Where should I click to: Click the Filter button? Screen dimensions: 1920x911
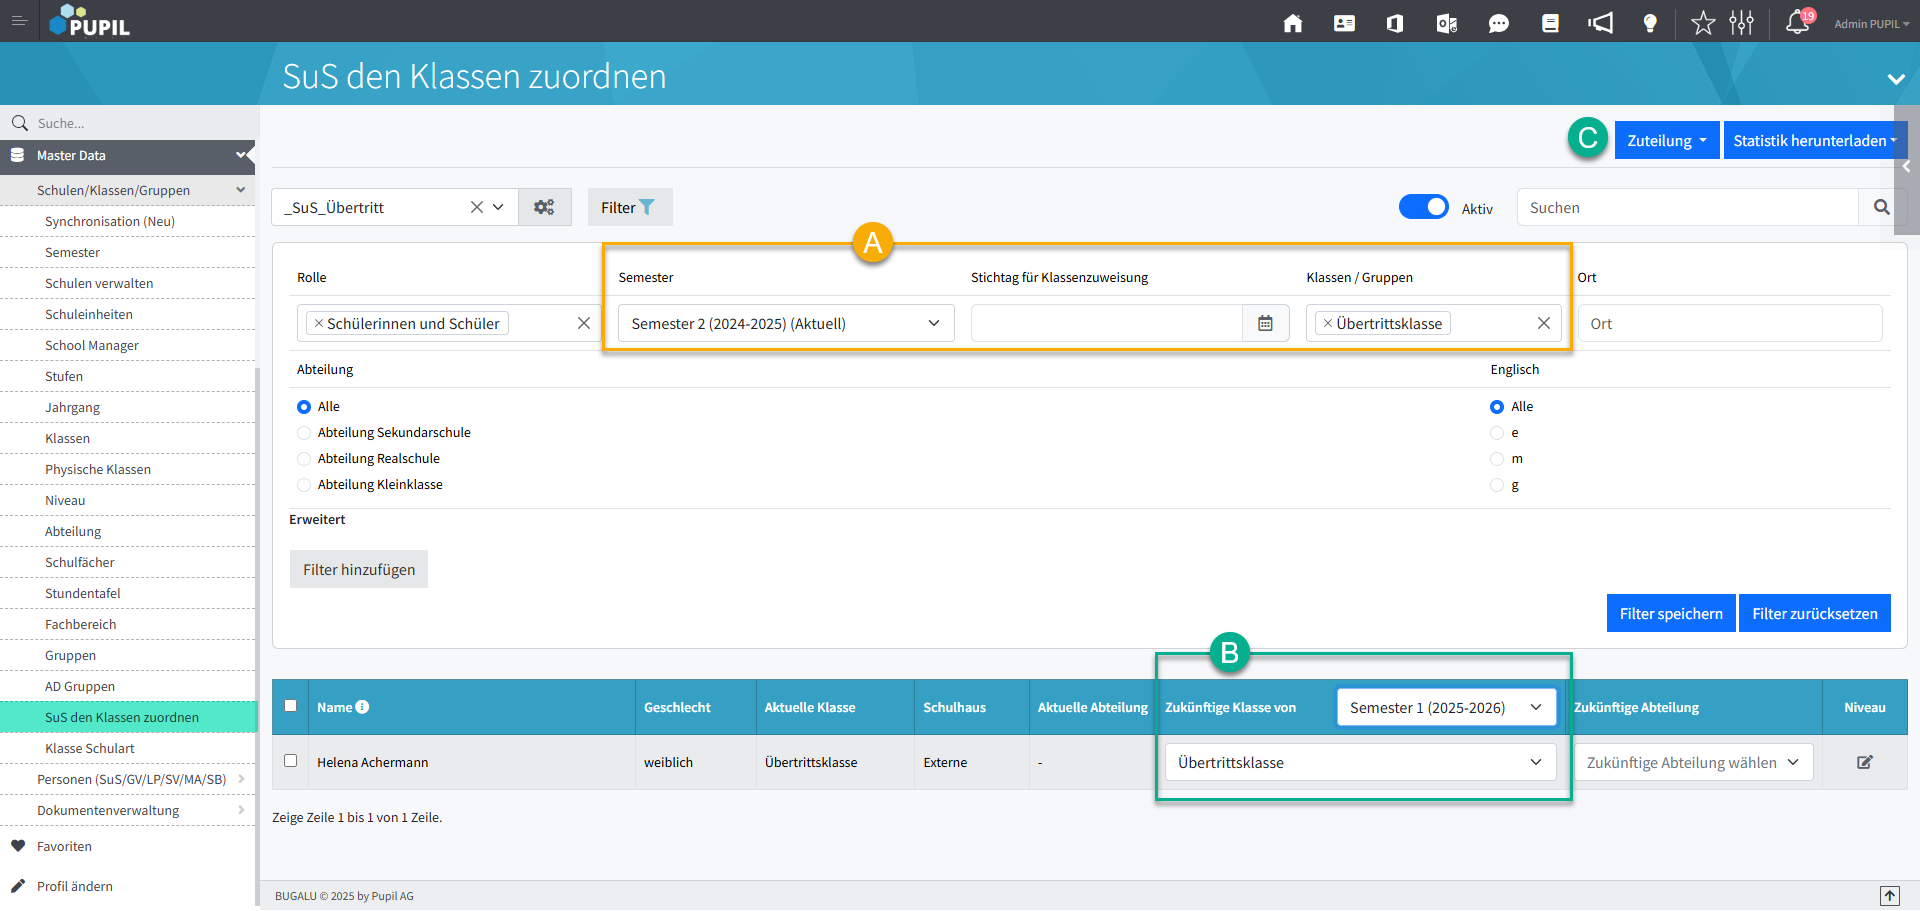[x=629, y=207]
